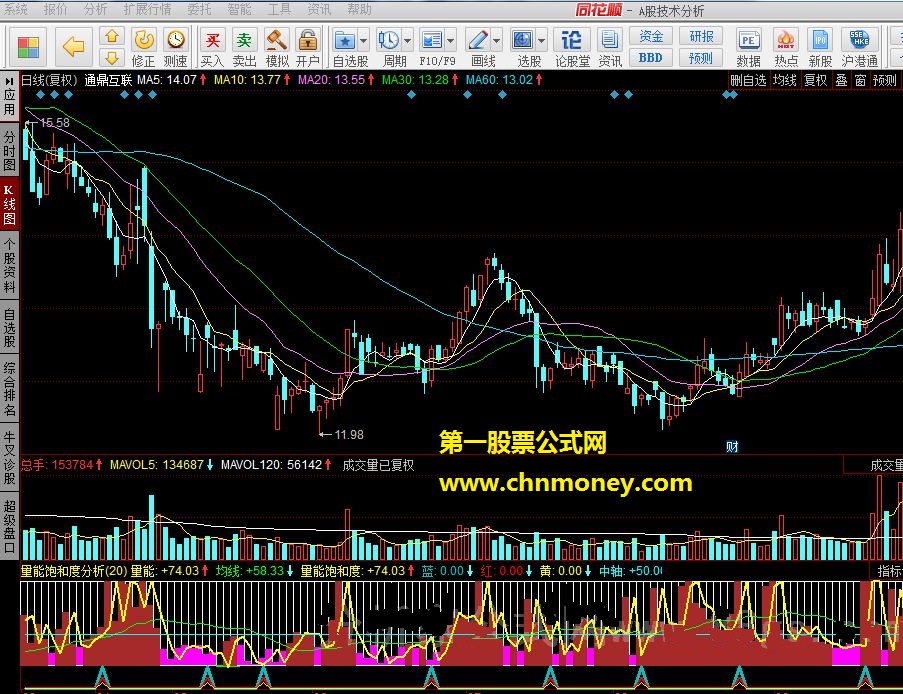Open the 报价 menu

click(x=55, y=9)
